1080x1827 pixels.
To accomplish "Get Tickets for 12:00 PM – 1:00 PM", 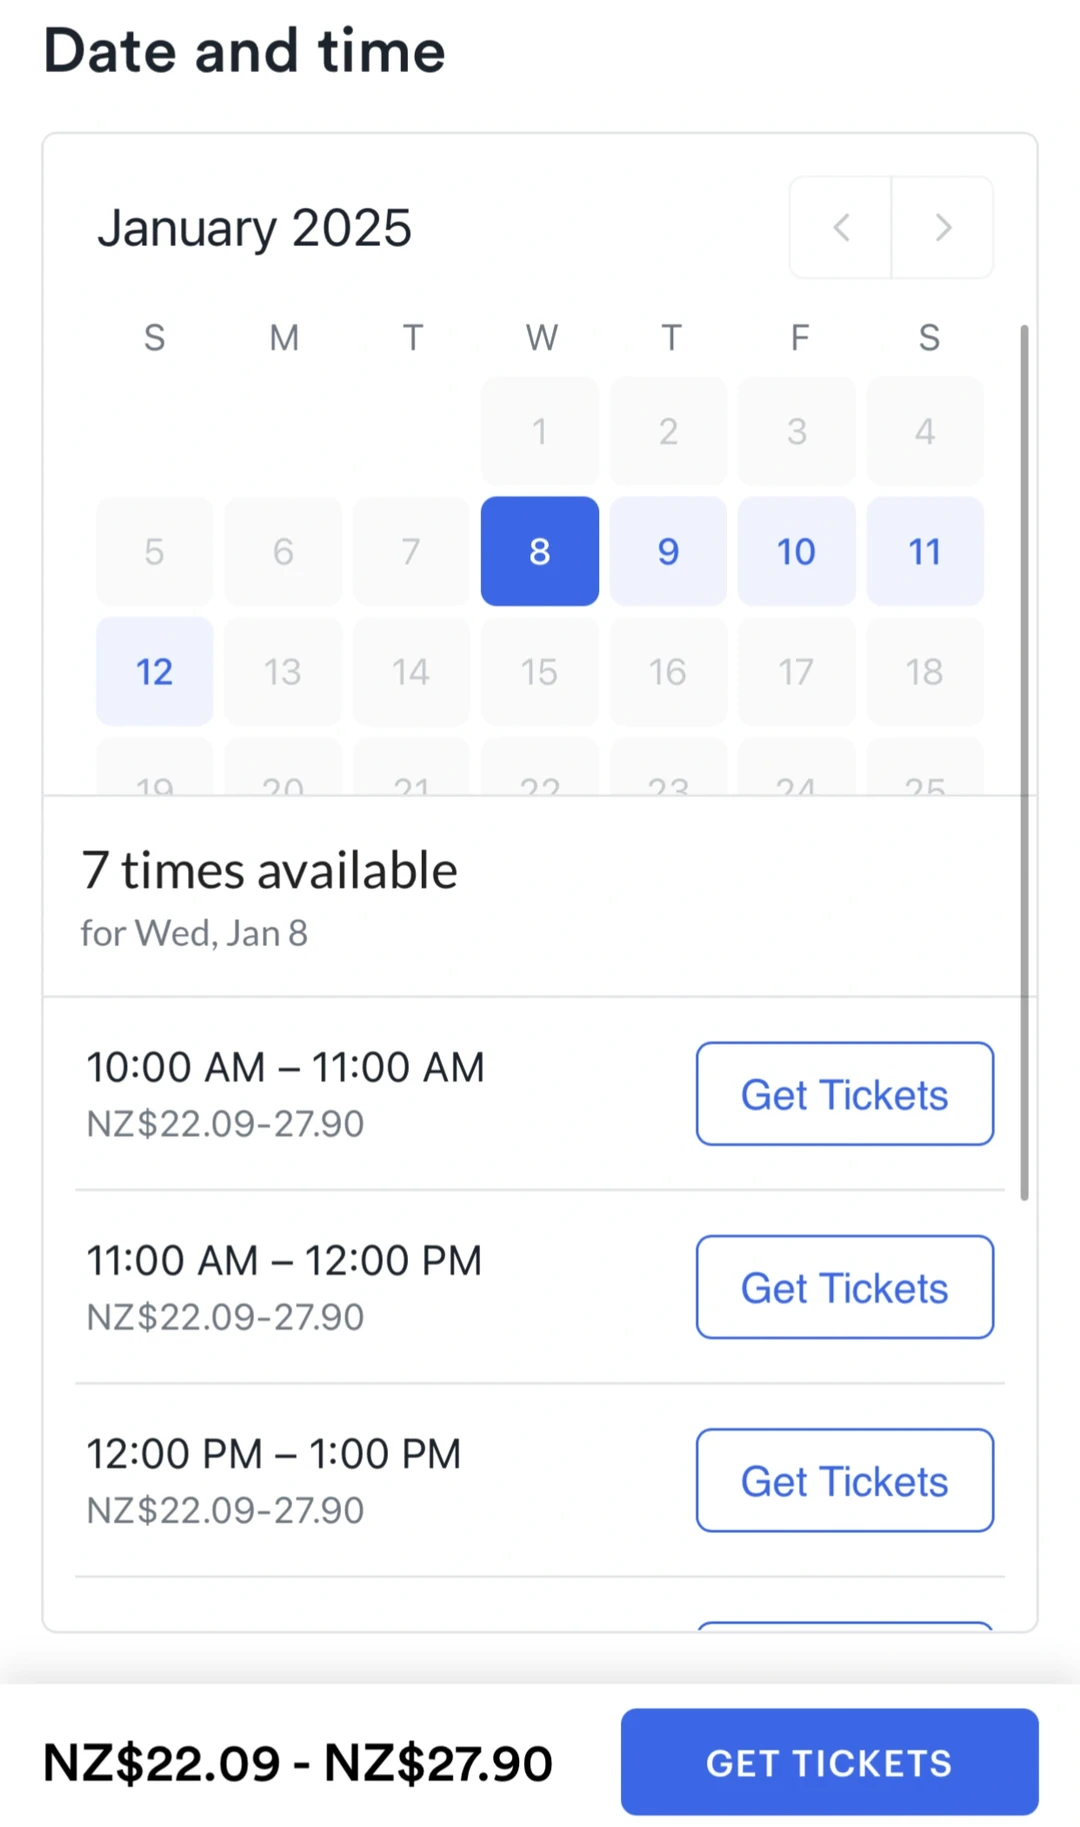I will [844, 1480].
